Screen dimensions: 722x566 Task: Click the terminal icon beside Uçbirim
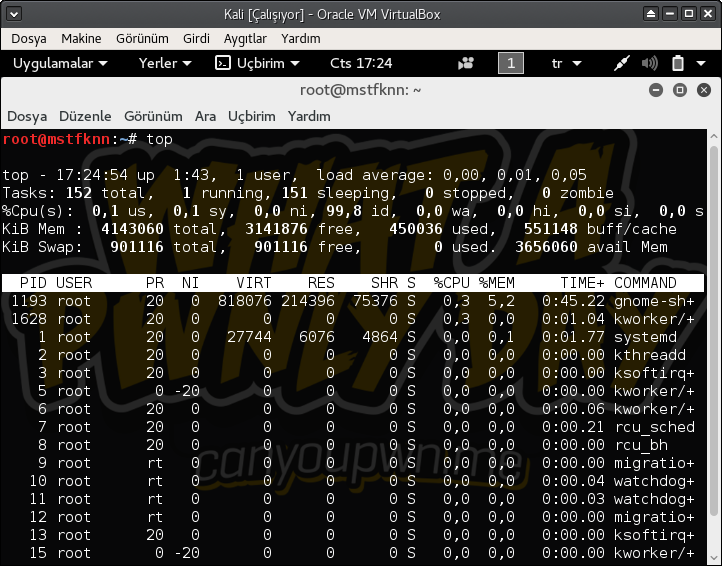[x=223, y=63]
